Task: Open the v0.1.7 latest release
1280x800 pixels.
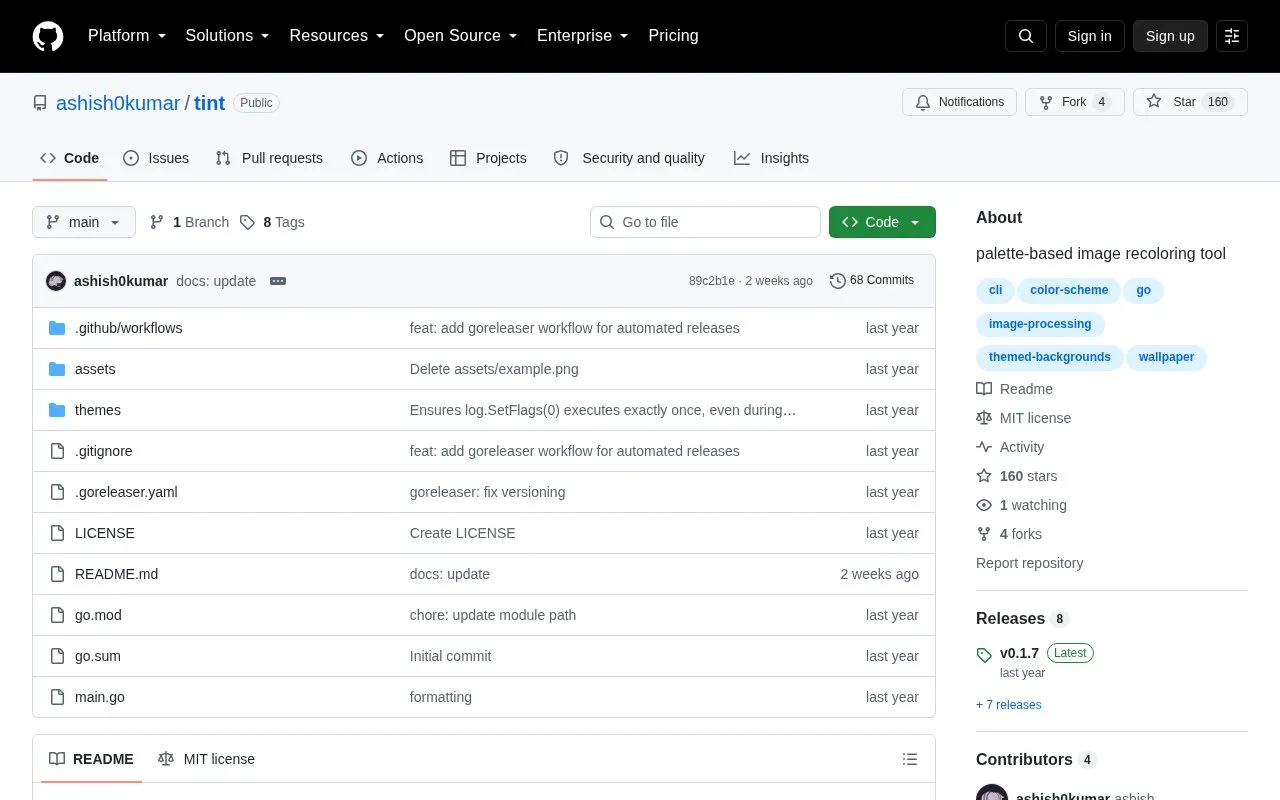Action: pyautogui.click(x=1019, y=653)
